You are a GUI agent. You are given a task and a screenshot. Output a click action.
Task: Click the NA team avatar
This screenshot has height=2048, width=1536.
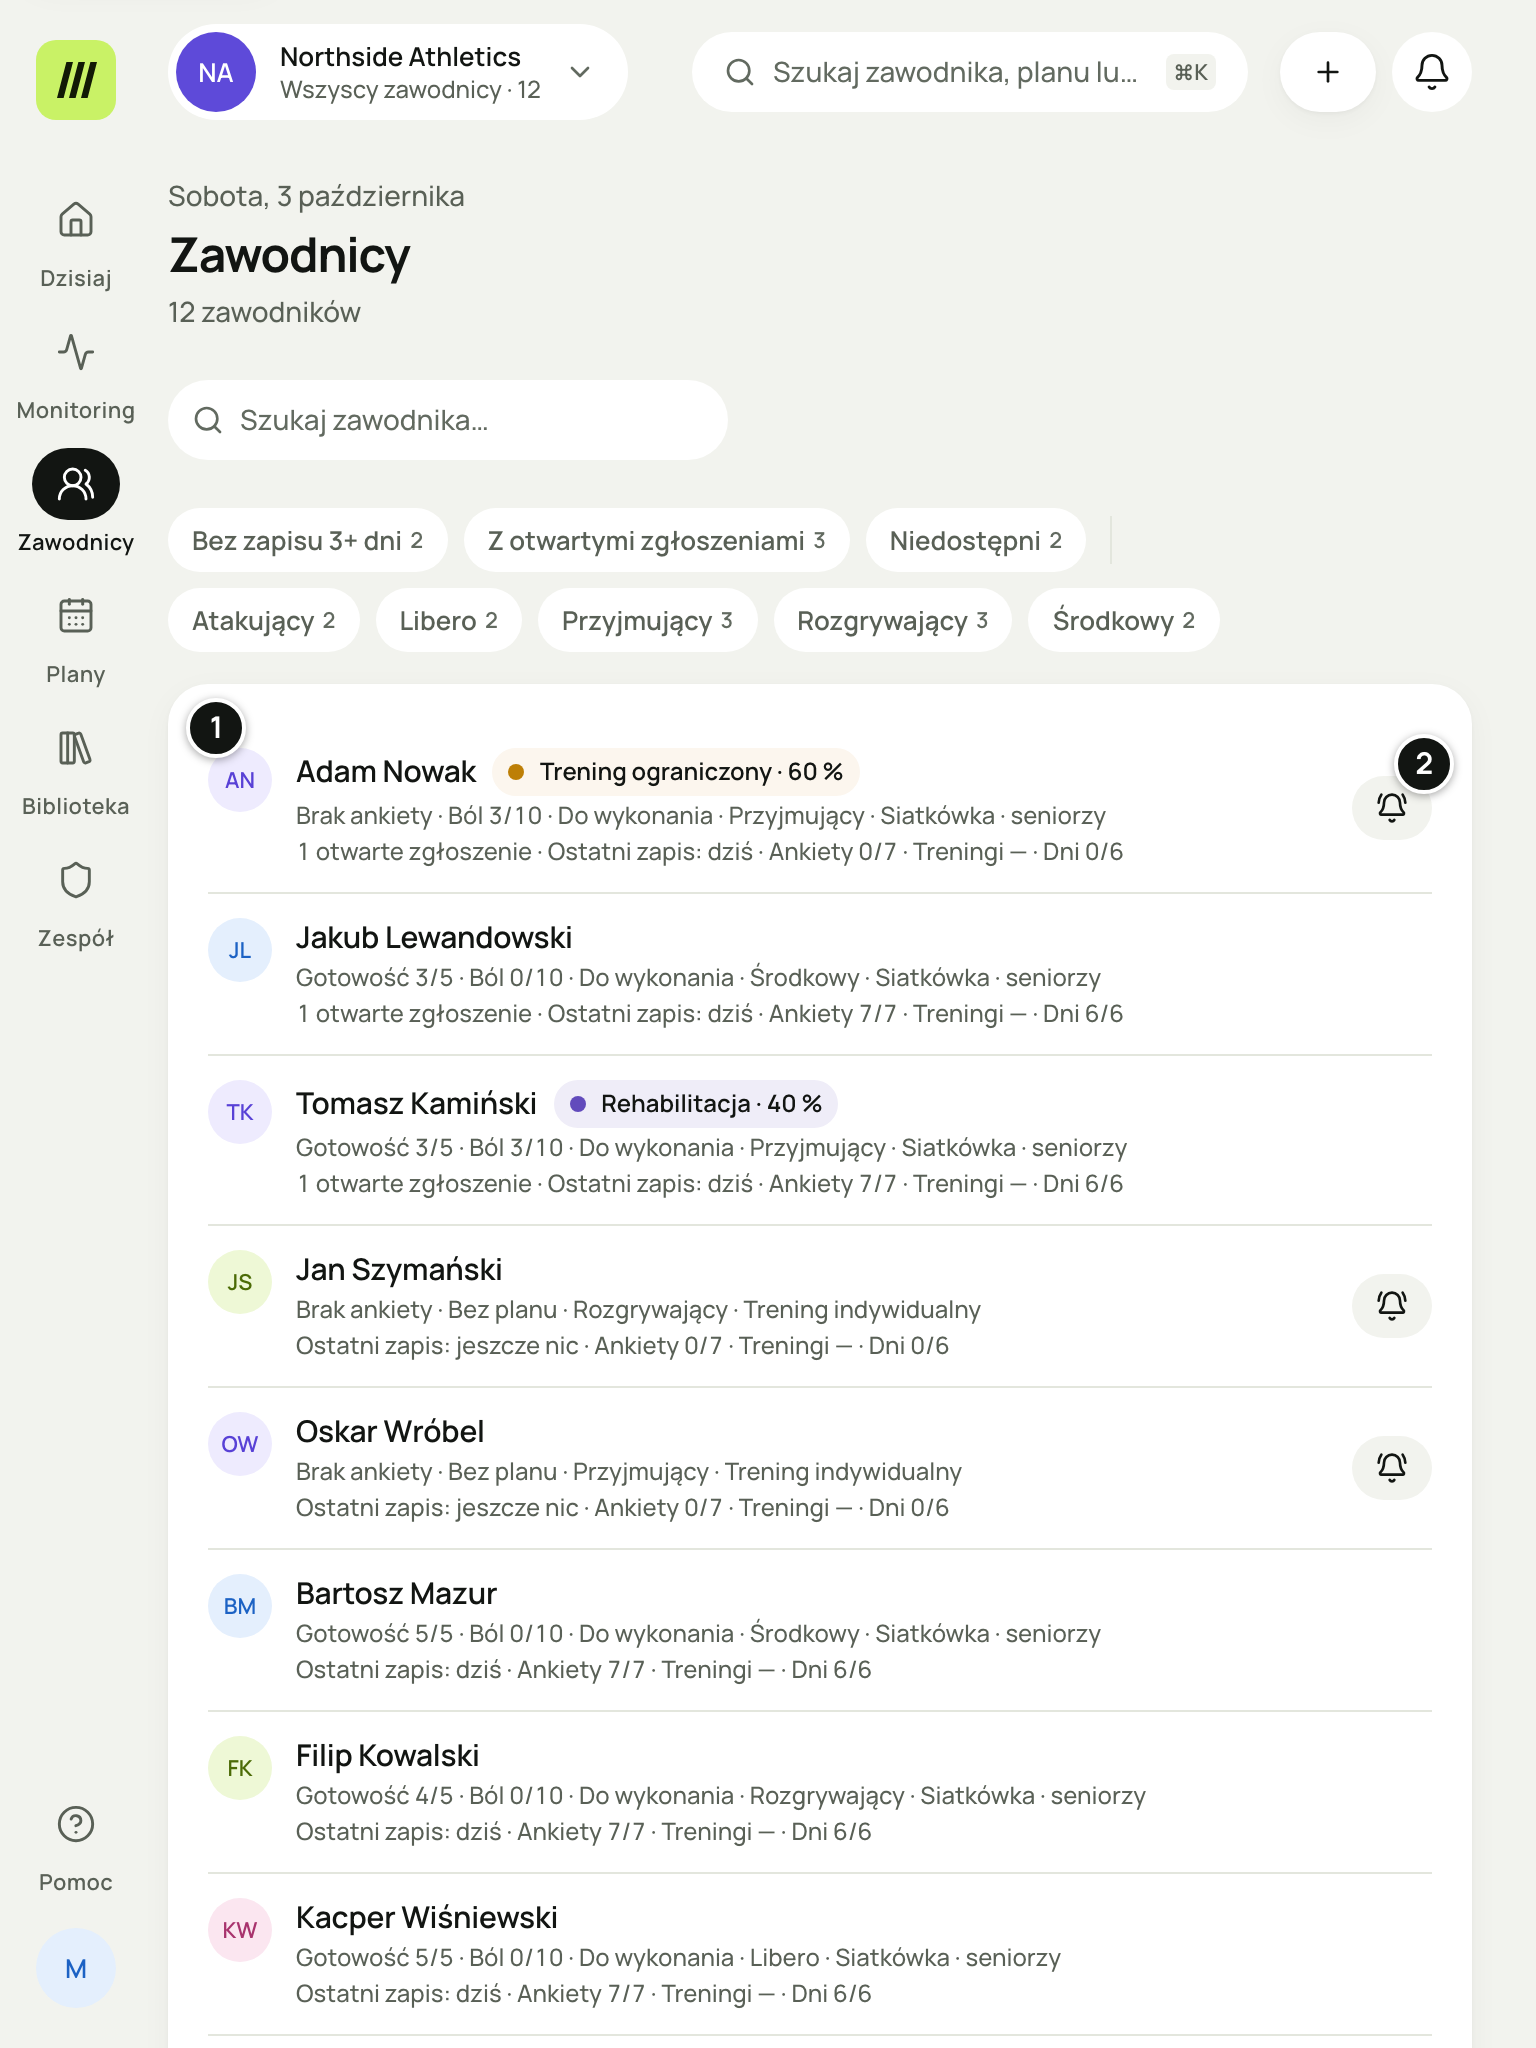216,72
